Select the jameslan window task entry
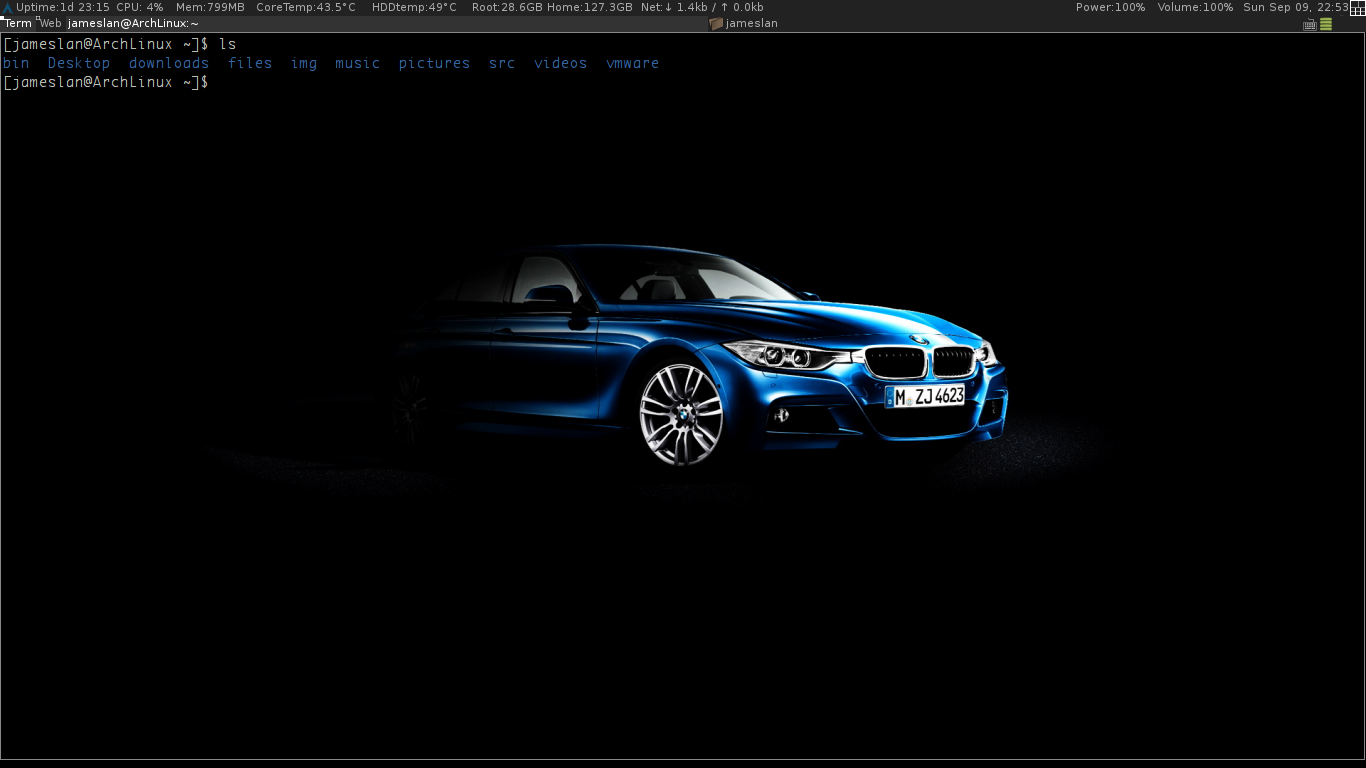Image resolution: width=1366 pixels, height=768 pixels. point(743,23)
